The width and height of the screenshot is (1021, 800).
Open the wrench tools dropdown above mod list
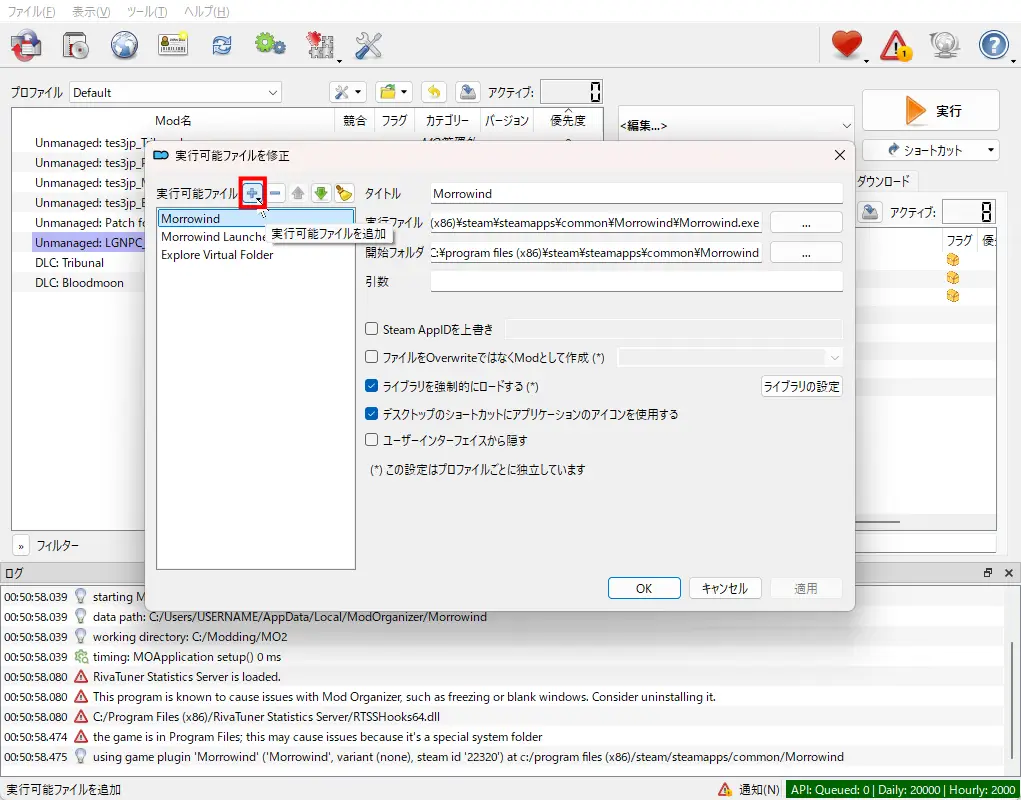[x=348, y=92]
